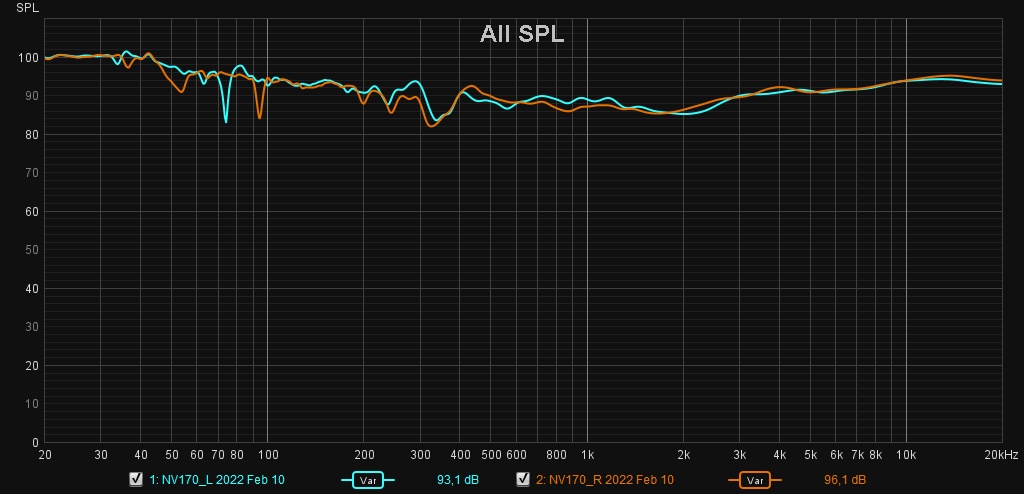The image size is (1024, 494).
Task: Click the 0 dB tick on SPL axis
Action: (x=34, y=441)
